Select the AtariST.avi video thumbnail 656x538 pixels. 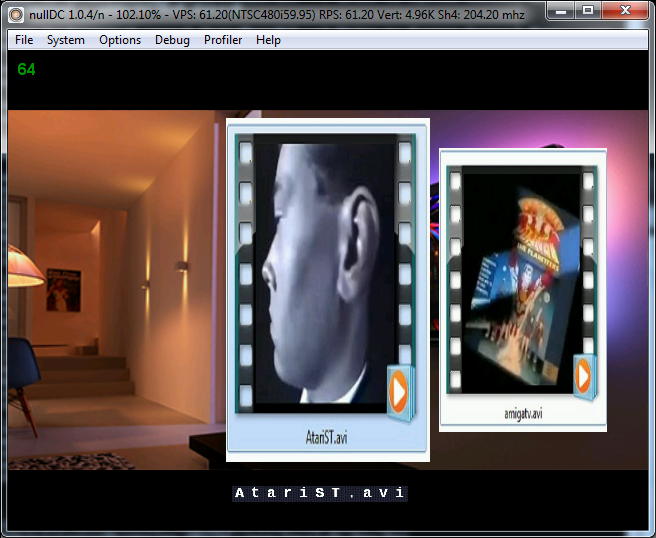(x=328, y=290)
